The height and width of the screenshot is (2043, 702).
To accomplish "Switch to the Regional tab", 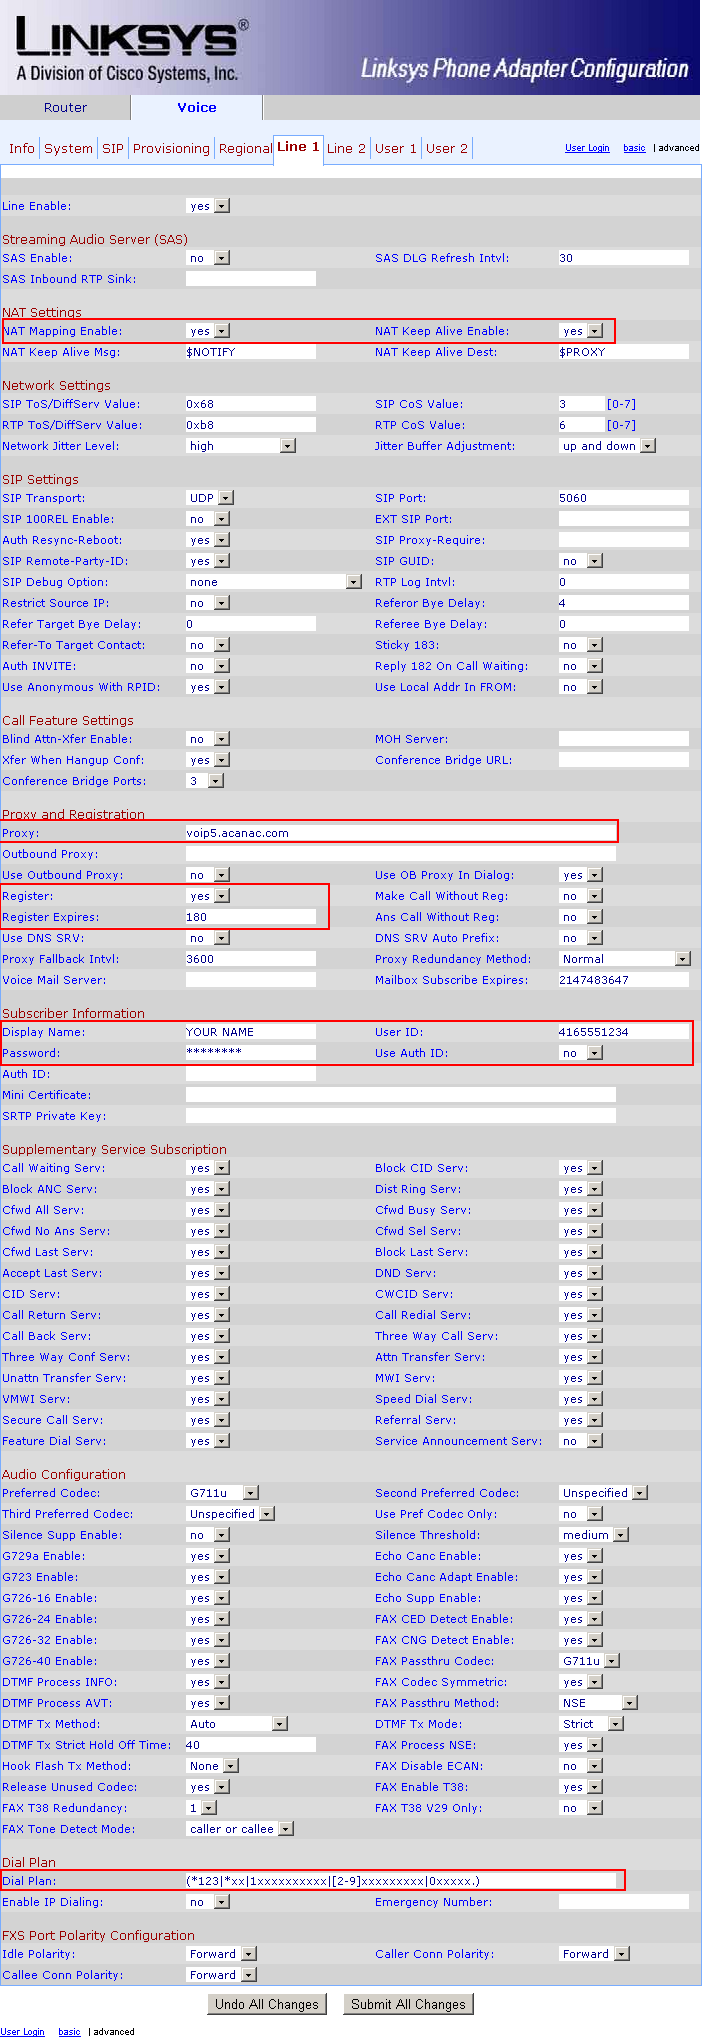I will coord(245,148).
